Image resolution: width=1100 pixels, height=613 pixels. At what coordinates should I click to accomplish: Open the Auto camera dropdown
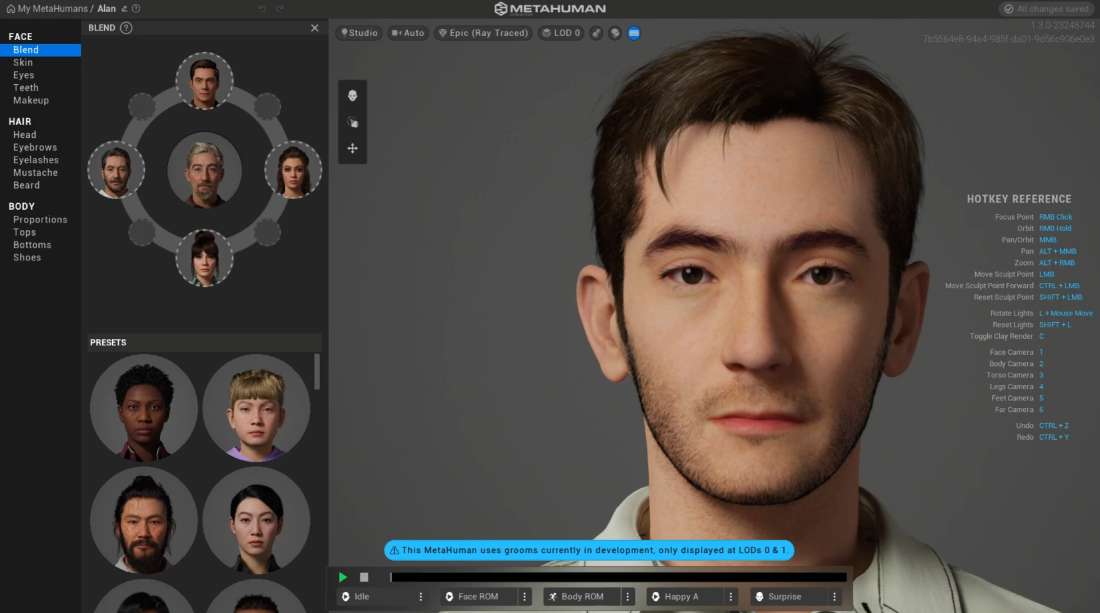point(408,33)
